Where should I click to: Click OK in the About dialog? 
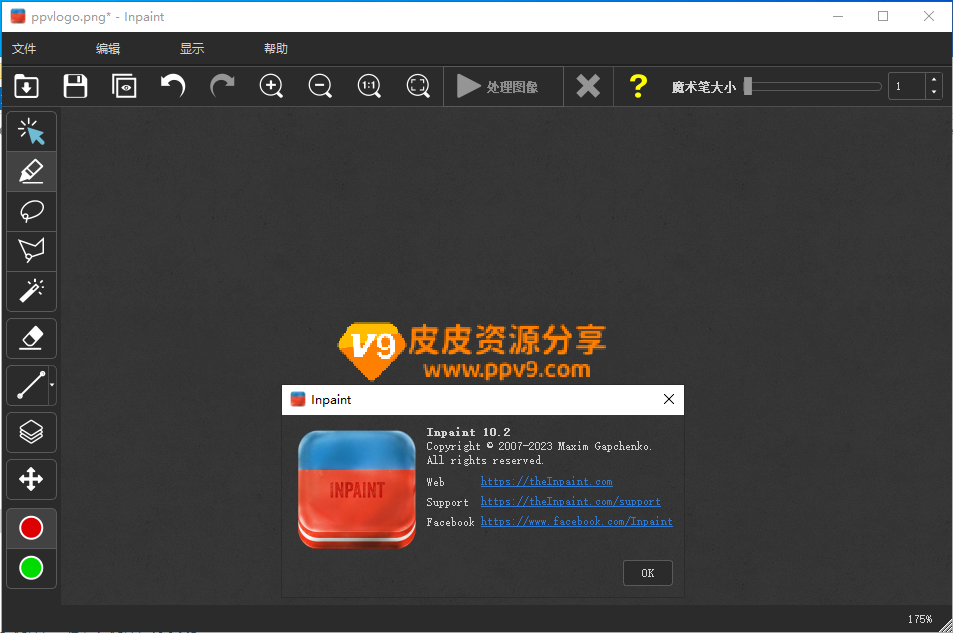648,573
